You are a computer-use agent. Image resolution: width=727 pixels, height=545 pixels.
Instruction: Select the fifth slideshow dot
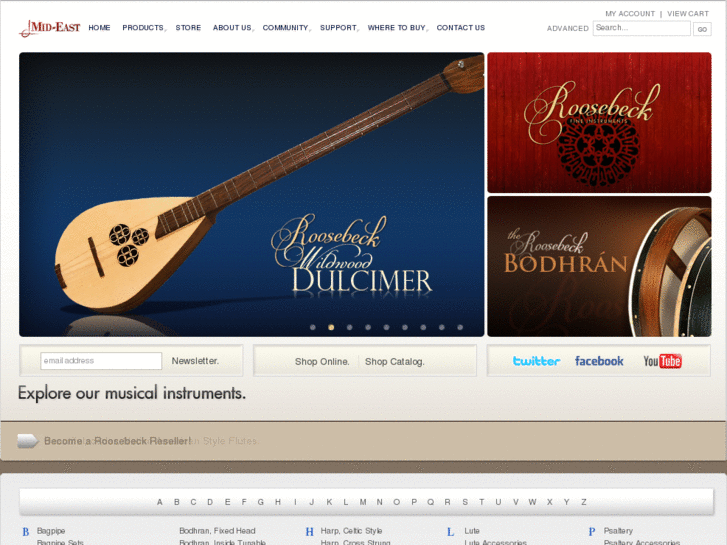pos(386,327)
